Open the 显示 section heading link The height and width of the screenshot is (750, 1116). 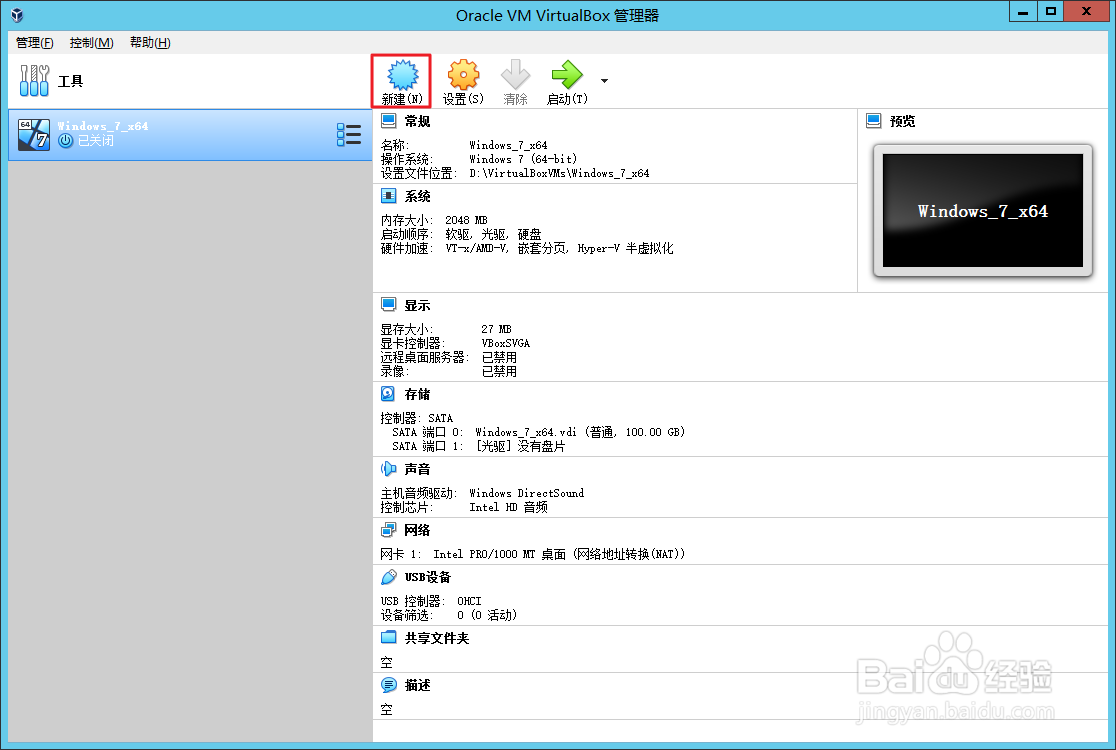tap(417, 305)
